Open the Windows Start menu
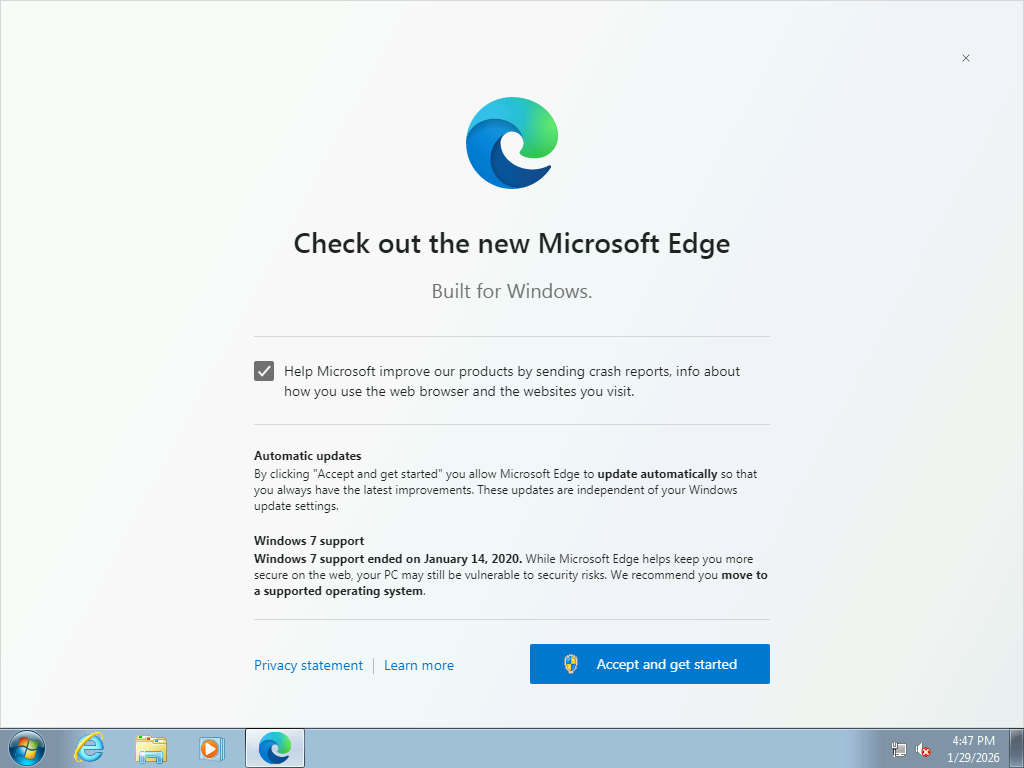Viewport: 1024px width, 768px height. pos(27,748)
